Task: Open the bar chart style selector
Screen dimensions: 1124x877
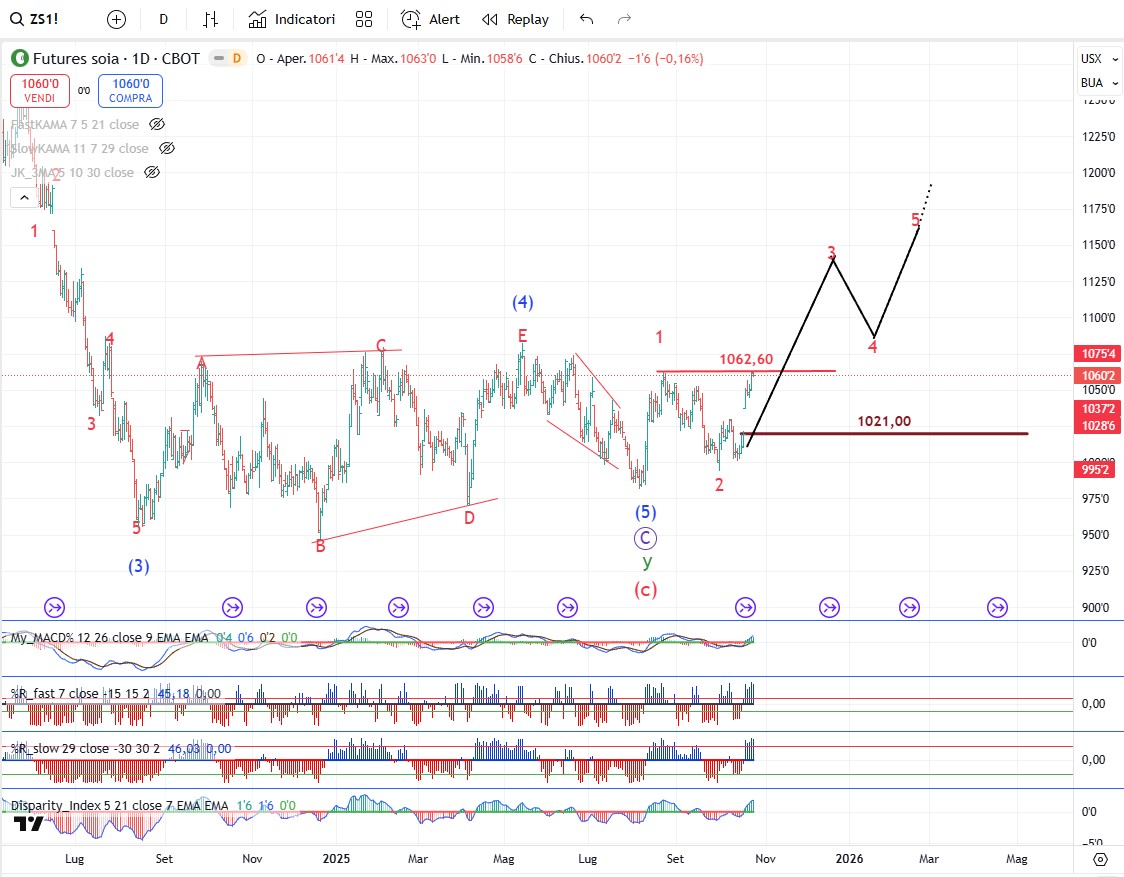Action: [x=210, y=19]
